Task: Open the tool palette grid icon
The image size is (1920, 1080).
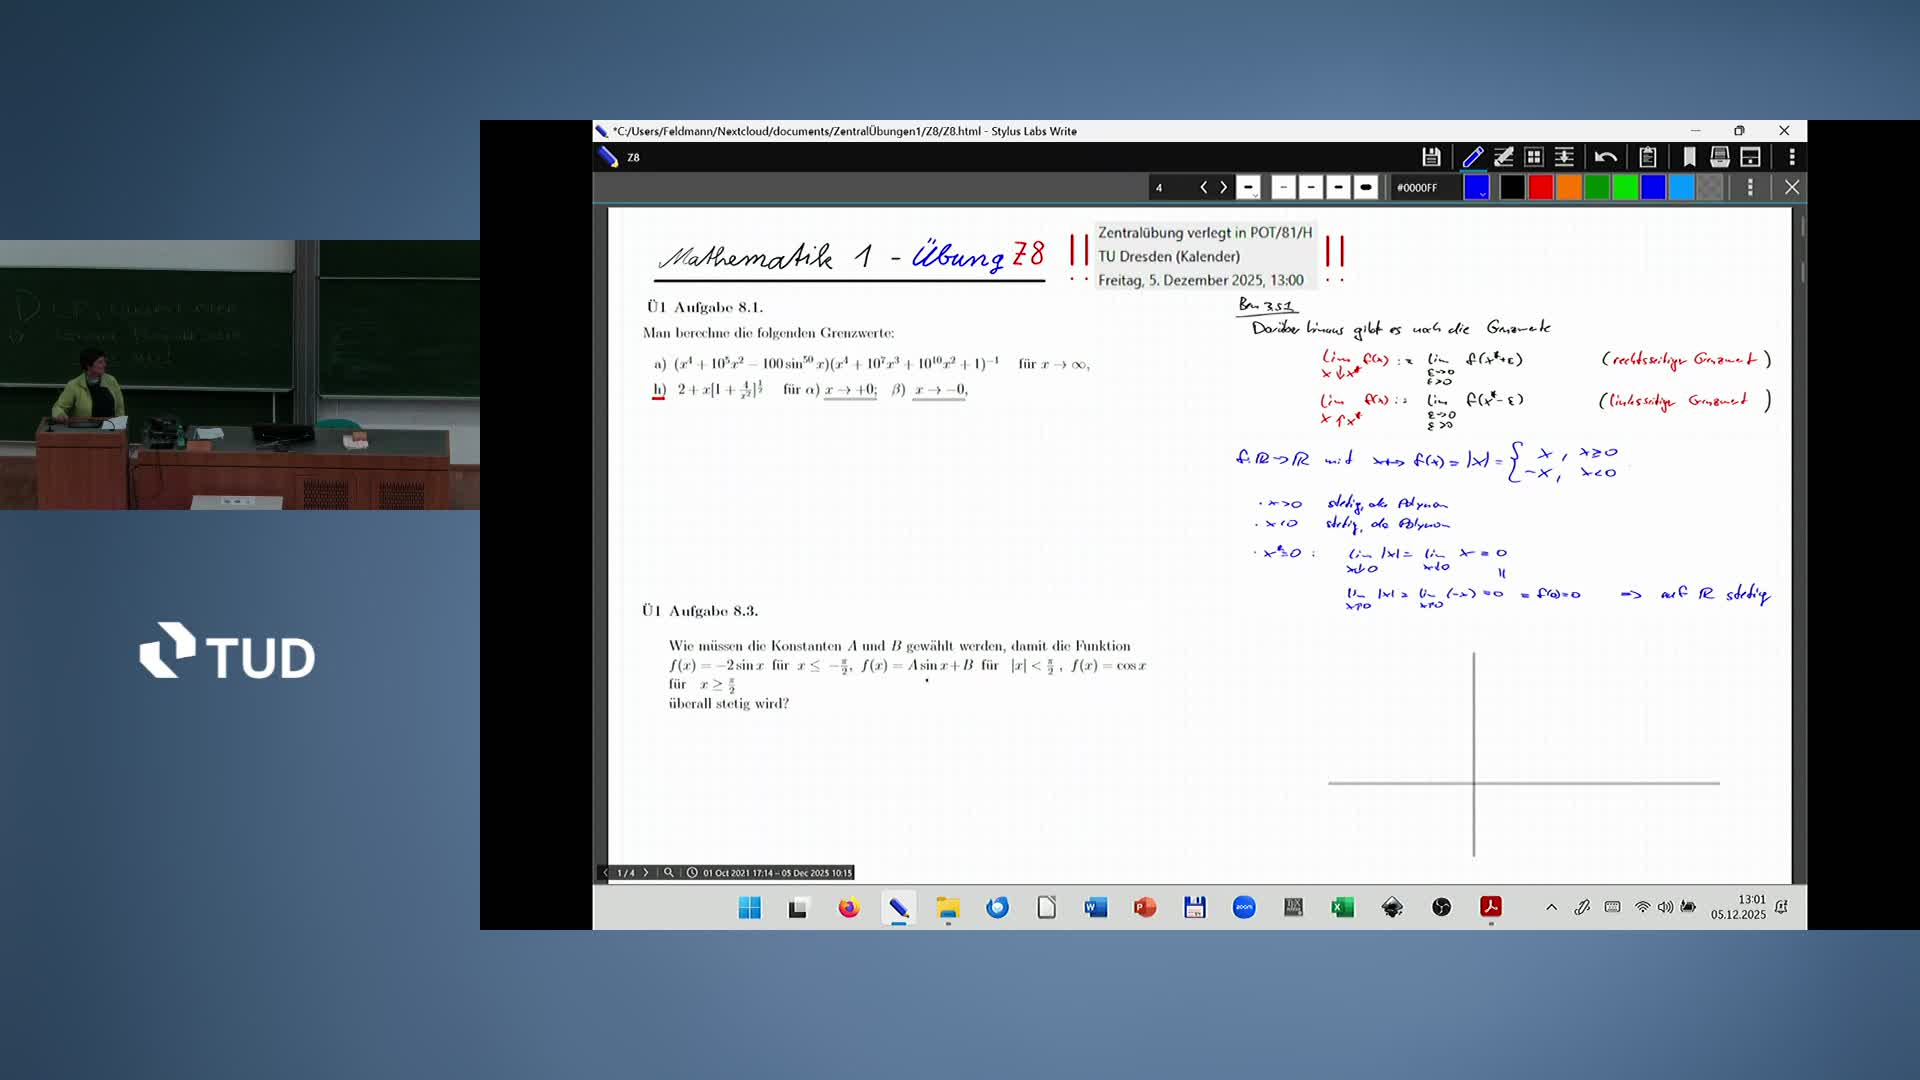Action: pyautogui.click(x=1534, y=157)
